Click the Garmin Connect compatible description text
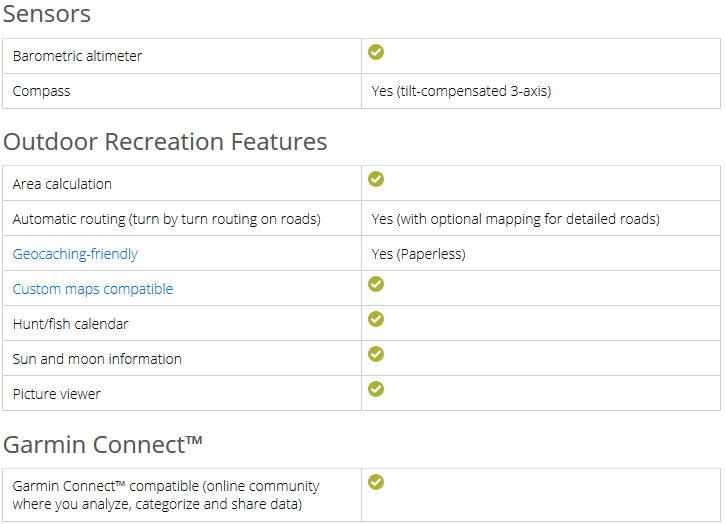This screenshot has height=524, width=725. pyautogui.click(x=166, y=495)
